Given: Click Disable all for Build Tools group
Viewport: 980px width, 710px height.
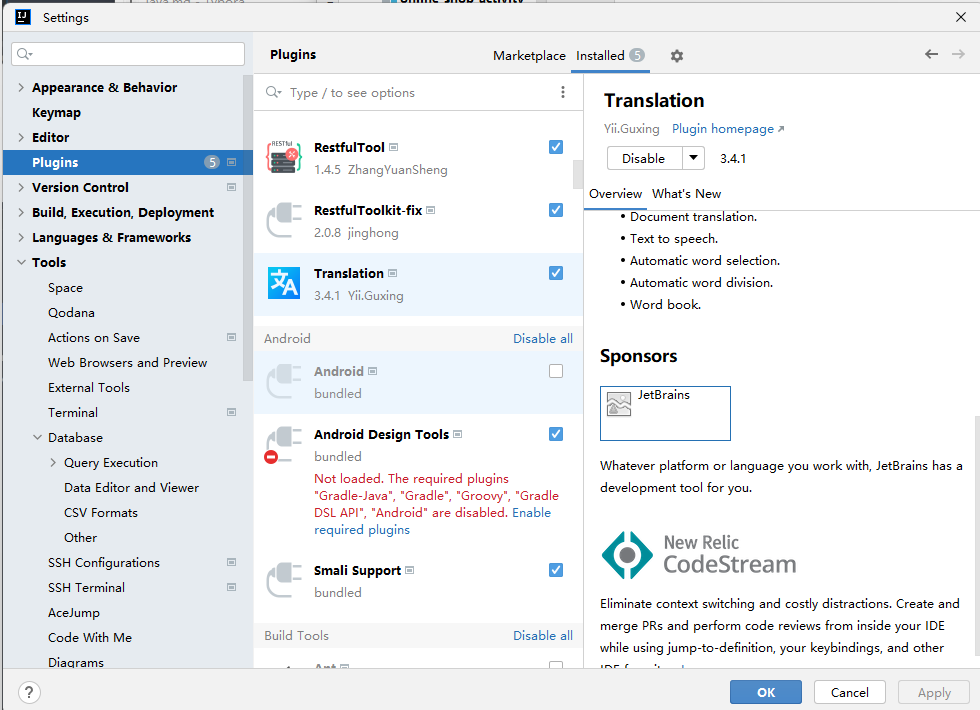Looking at the screenshot, I should [542, 636].
